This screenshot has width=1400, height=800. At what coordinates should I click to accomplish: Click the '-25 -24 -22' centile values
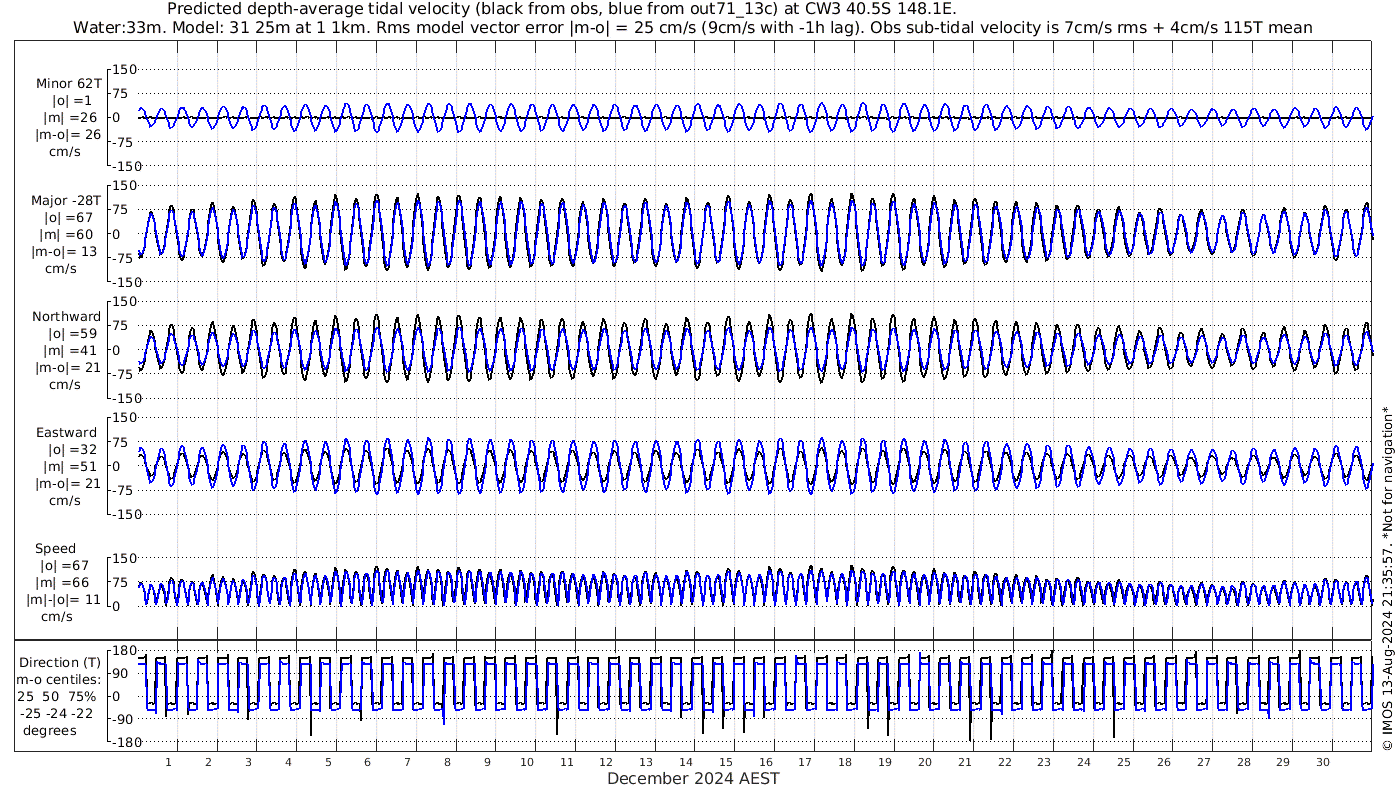[x=56, y=713]
